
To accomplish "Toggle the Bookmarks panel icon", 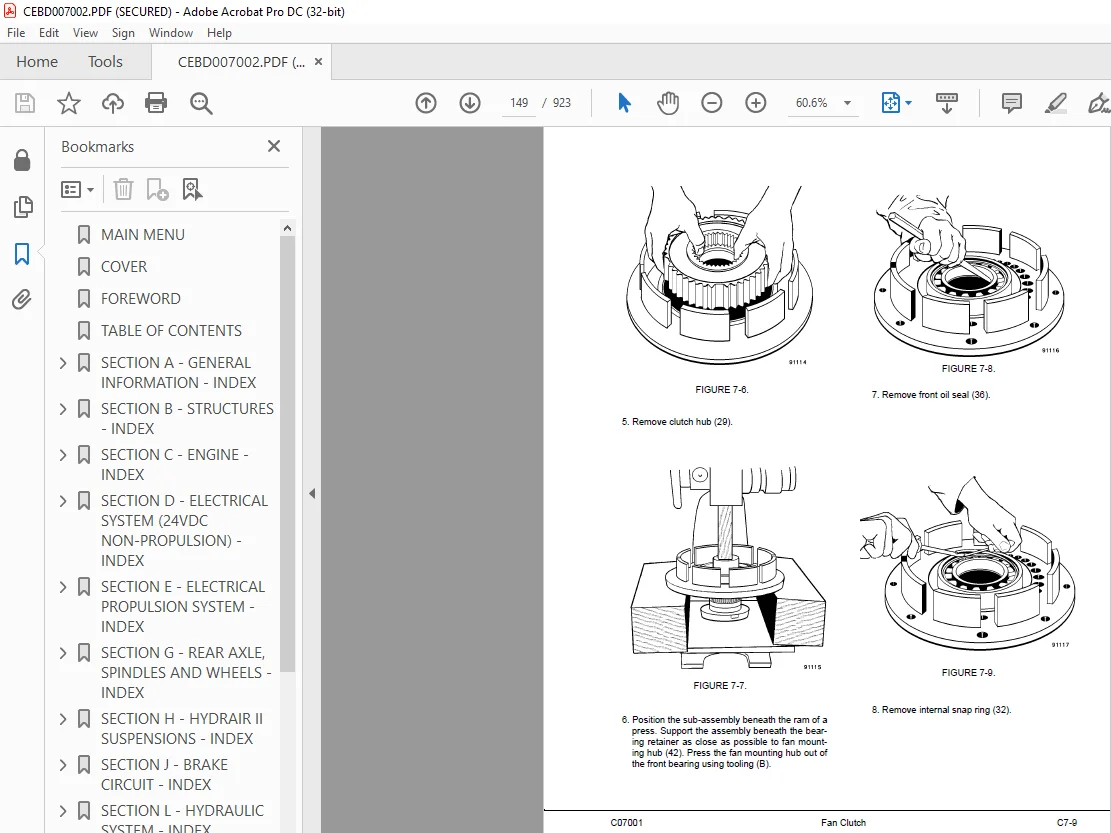I will point(22,254).
